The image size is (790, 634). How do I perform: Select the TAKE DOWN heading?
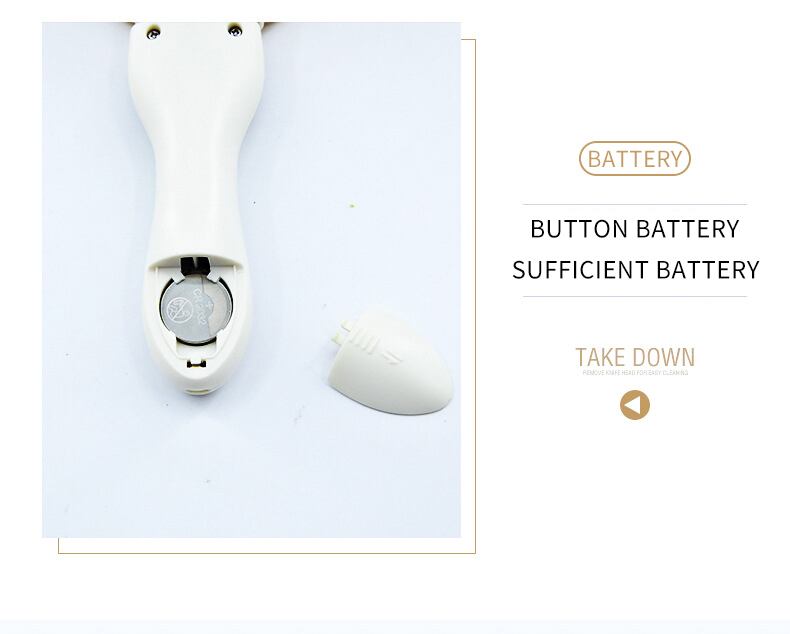click(x=635, y=357)
